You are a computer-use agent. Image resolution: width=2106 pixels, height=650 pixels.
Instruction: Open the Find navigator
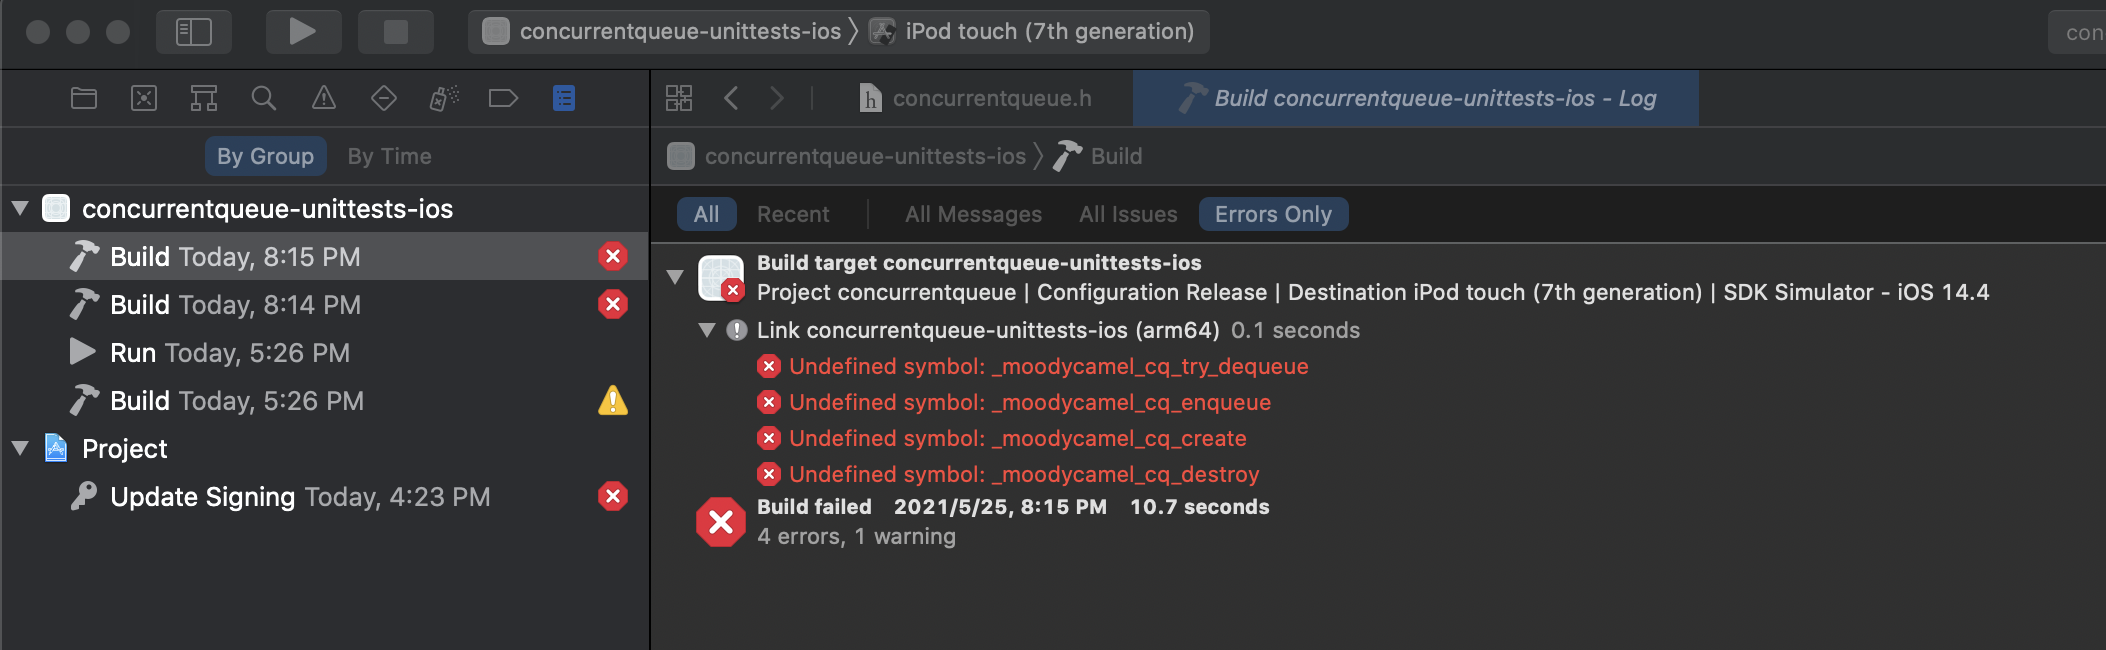(264, 98)
